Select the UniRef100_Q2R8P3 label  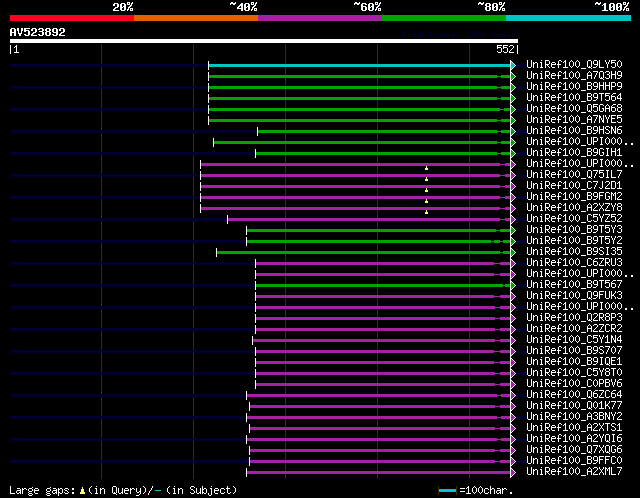pos(574,318)
